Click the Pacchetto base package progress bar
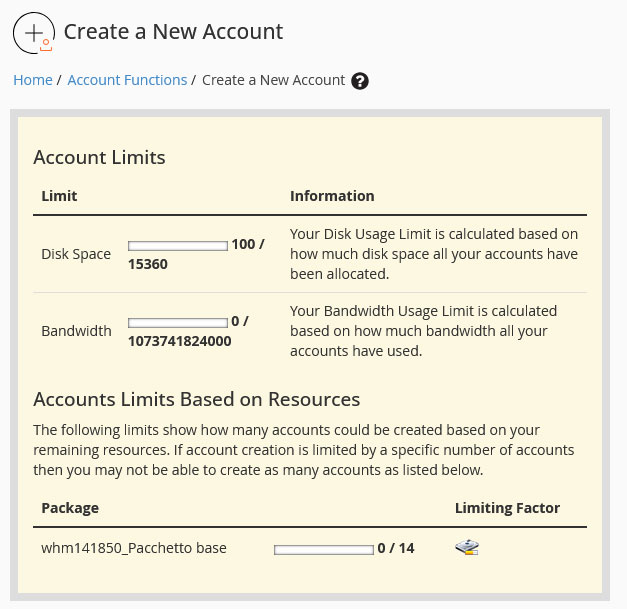The height and width of the screenshot is (609, 627). tap(323, 549)
